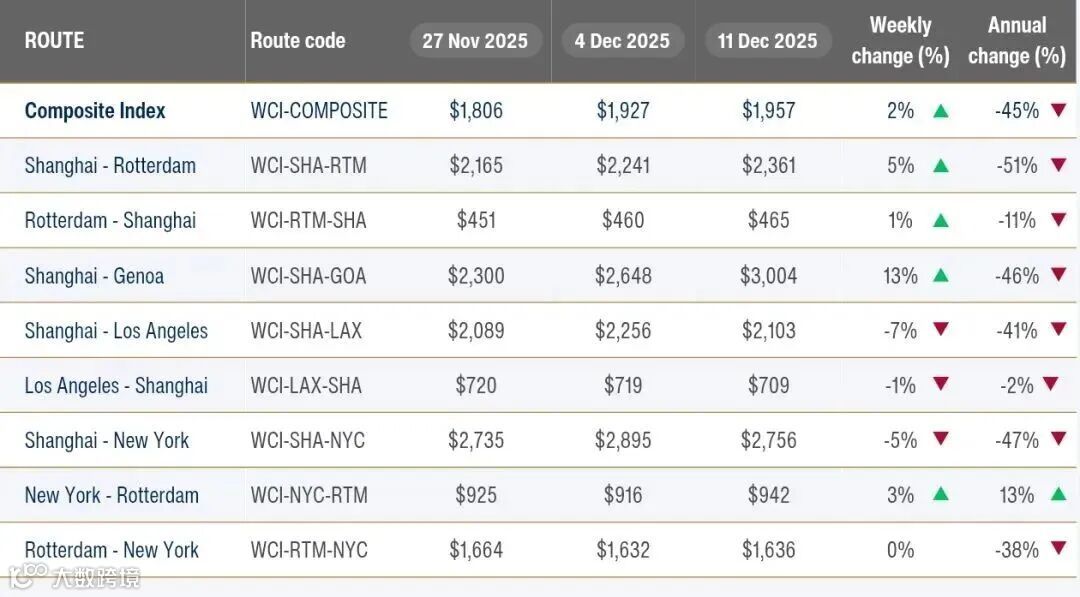Image resolution: width=1080 pixels, height=597 pixels.
Task: Click the green arrow beside Rotterdam - Shanghai 1%
Action: [x=941, y=221]
